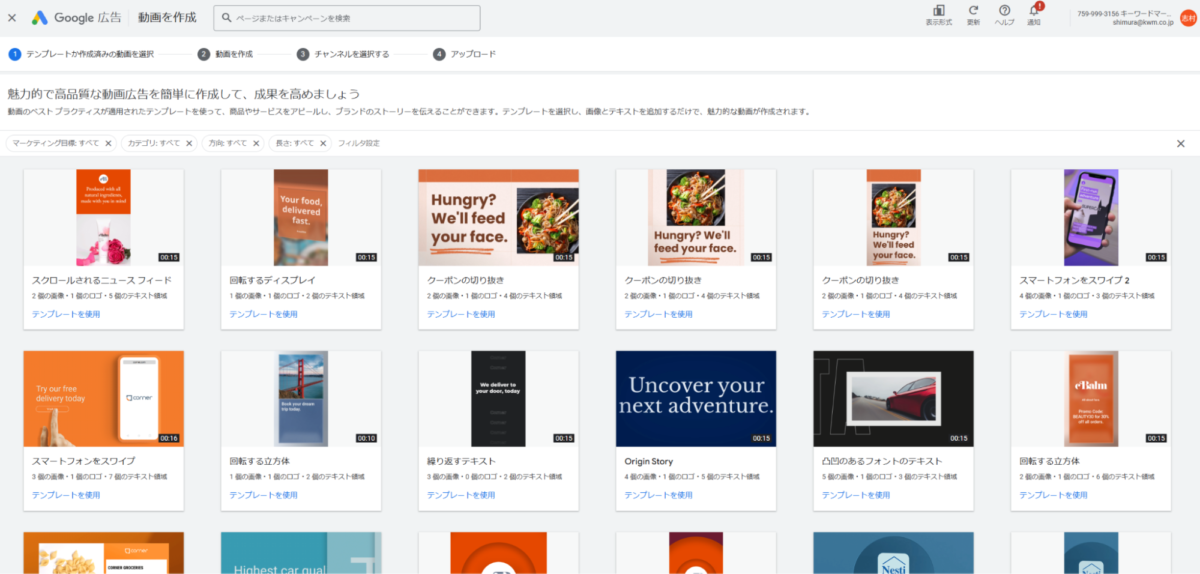Click the スマートフォンをスワイプ 2 title
Viewport: 1200px width, 574px height.
point(1074,280)
